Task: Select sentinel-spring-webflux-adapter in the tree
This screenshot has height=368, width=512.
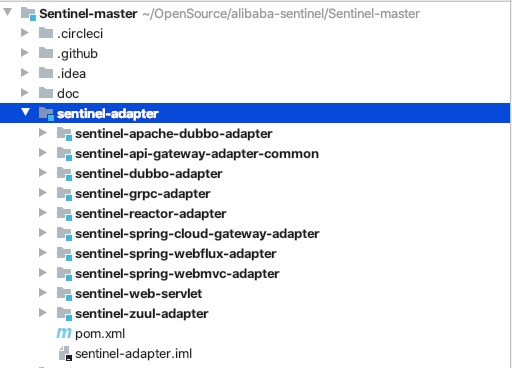Action: [176, 254]
